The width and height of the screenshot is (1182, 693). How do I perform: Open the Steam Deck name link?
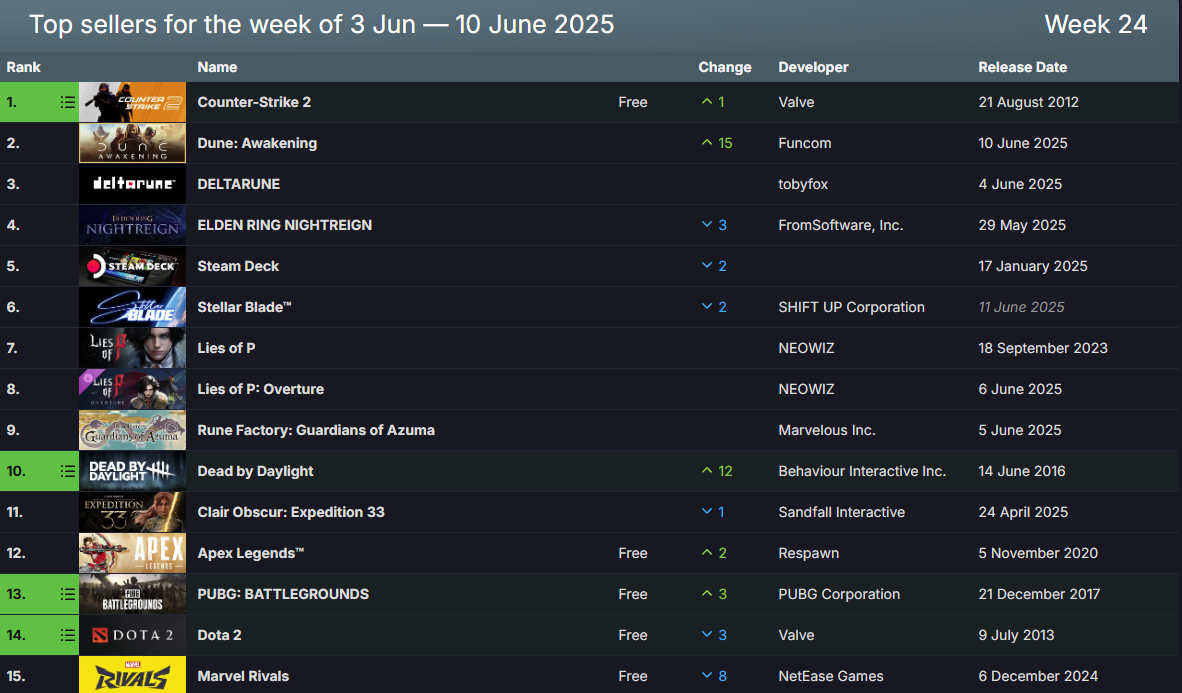point(238,266)
